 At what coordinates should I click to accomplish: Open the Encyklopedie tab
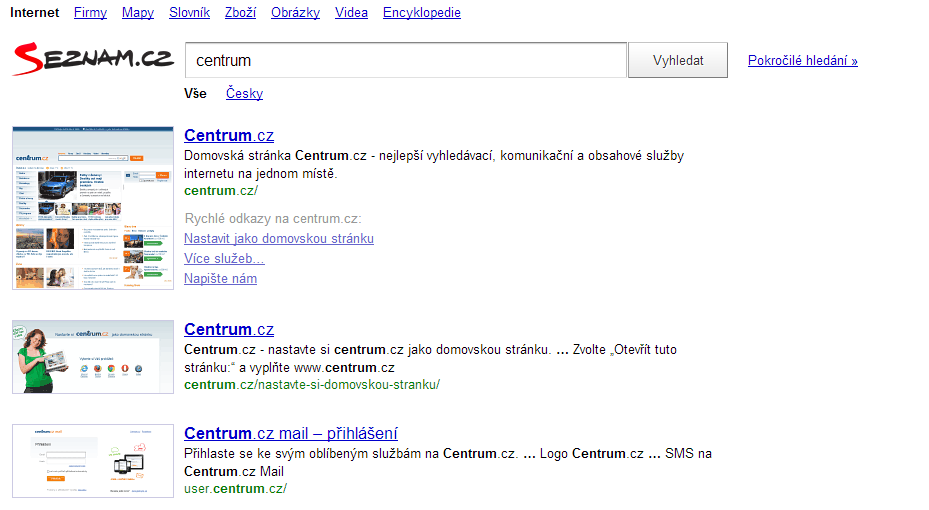(x=421, y=12)
